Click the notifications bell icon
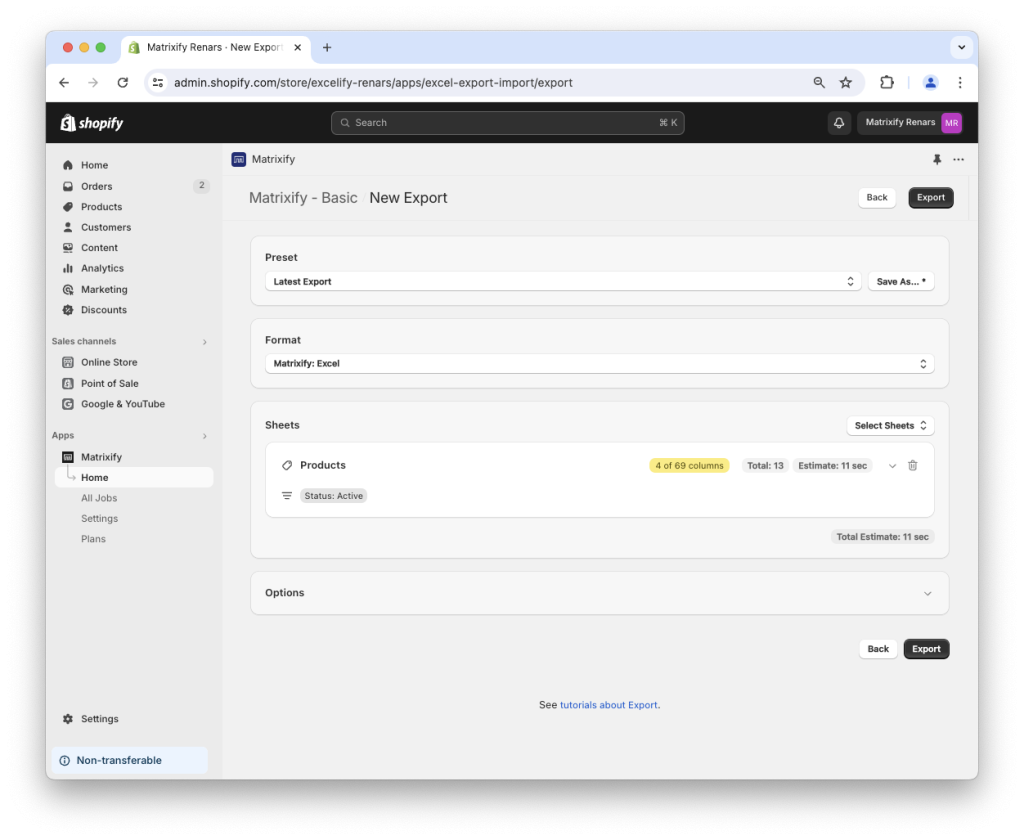The width and height of the screenshot is (1024, 840). 838,122
